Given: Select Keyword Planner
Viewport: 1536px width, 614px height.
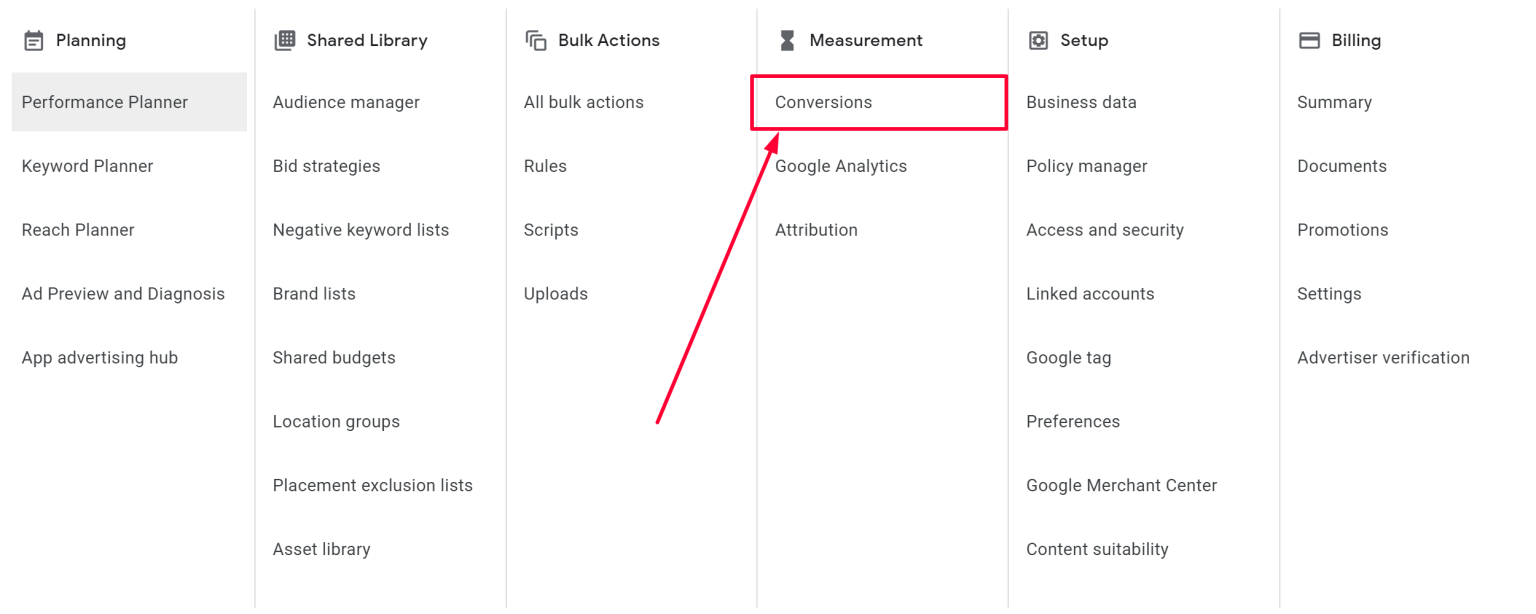Looking at the screenshot, I should tap(87, 166).
